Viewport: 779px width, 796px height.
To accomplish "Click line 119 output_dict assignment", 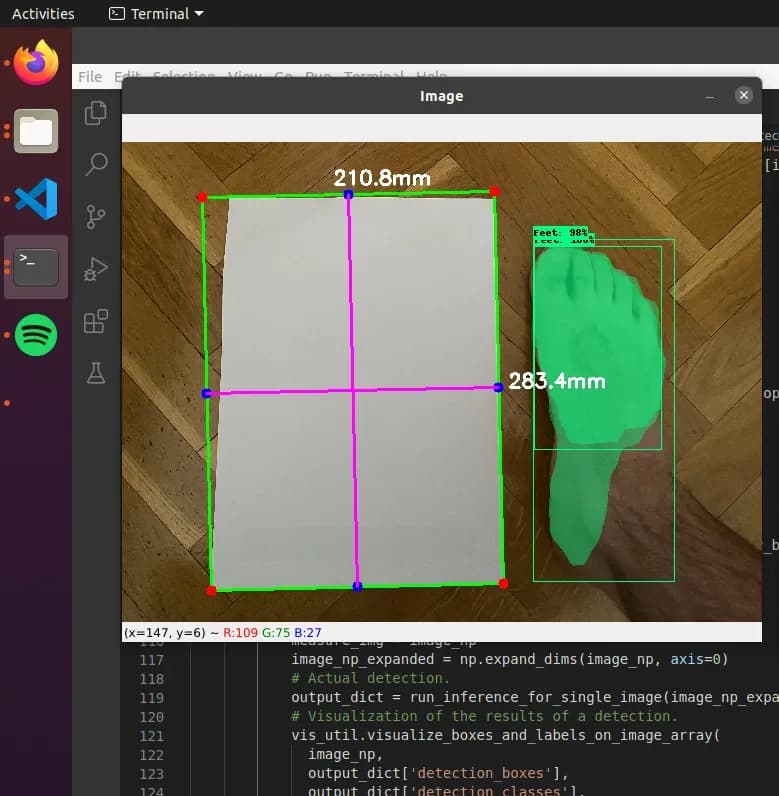I will click(x=535, y=697).
